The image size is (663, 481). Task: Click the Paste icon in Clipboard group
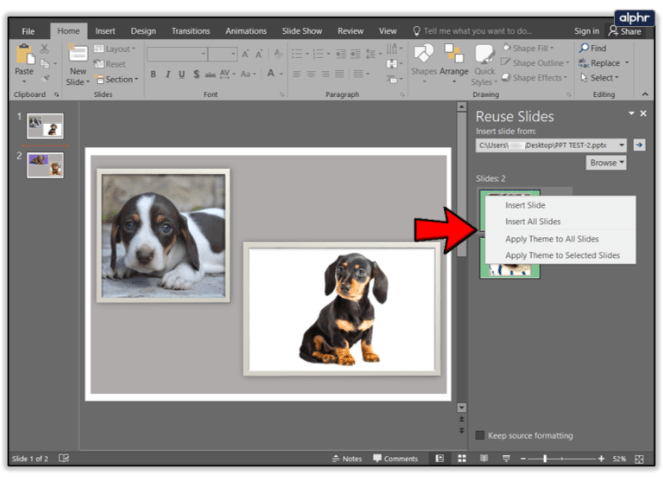pyautogui.click(x=23, y=58)
